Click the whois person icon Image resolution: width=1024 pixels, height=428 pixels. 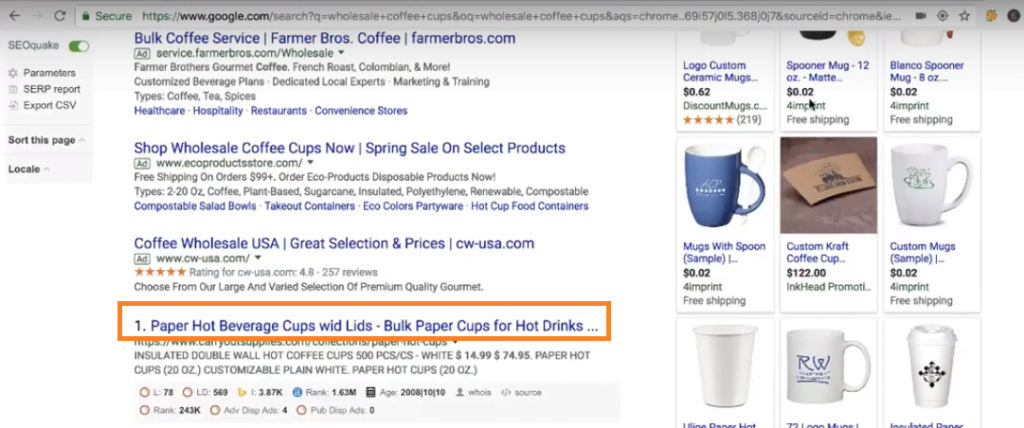(x=459, y=393)
